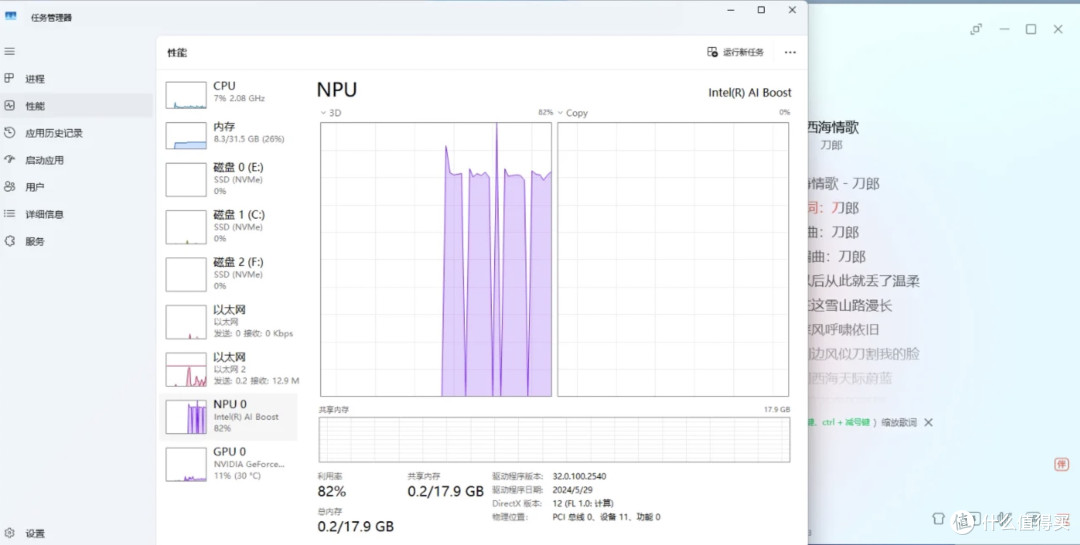Click the NPU heading text
This screenshot has height=545, width=1080.
(337, 90)
